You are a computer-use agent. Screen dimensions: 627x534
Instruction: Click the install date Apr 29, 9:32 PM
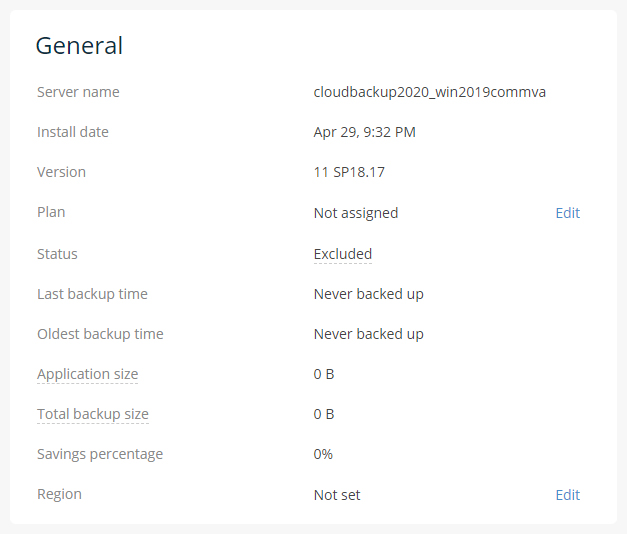(364, 132)
